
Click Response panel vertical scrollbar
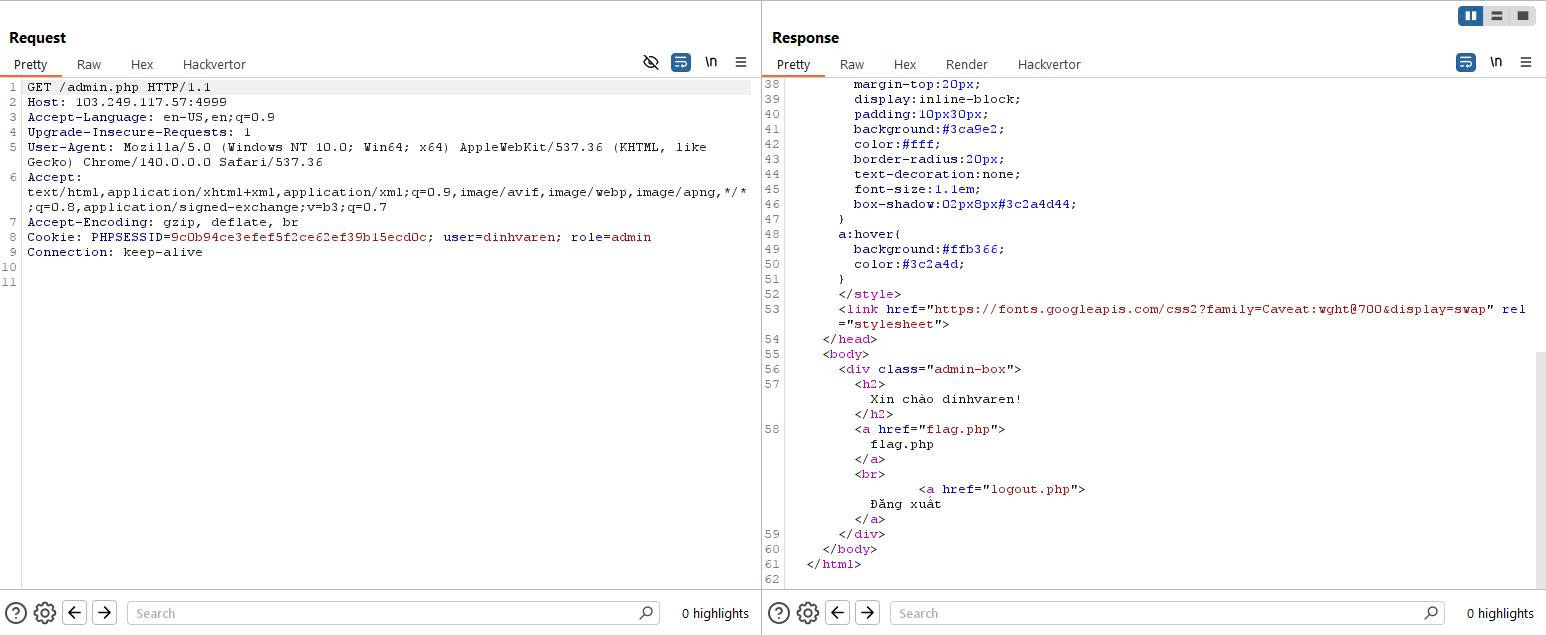(1540, 470)
